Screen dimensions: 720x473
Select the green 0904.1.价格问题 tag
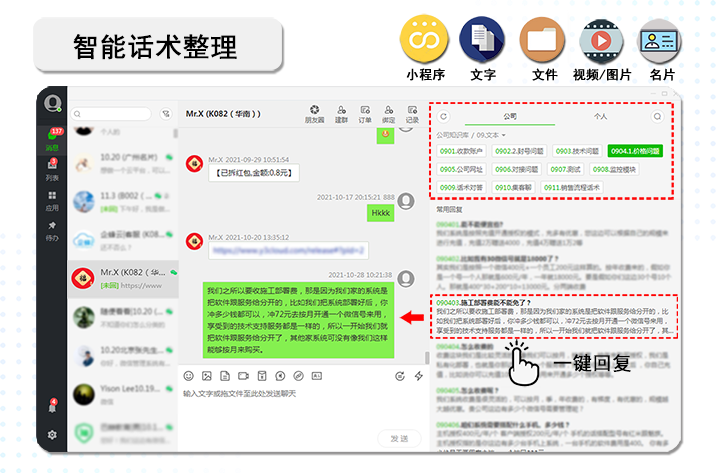coord(635,151)
